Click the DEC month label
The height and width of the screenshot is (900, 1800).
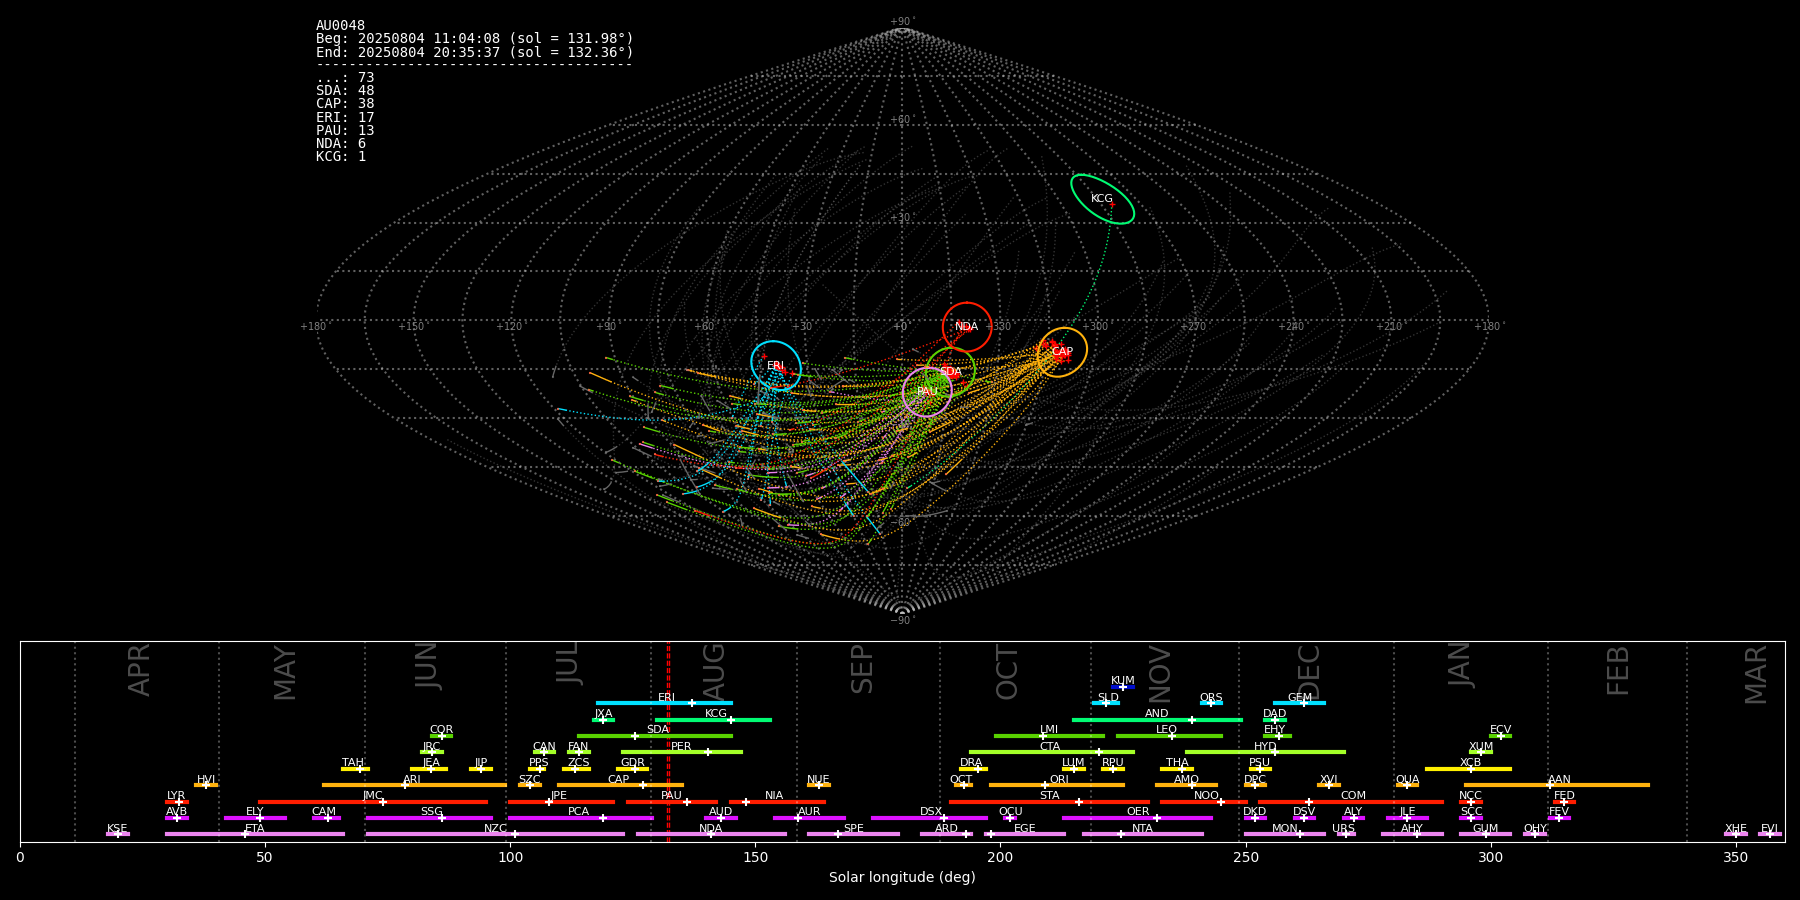(1309, 672)
